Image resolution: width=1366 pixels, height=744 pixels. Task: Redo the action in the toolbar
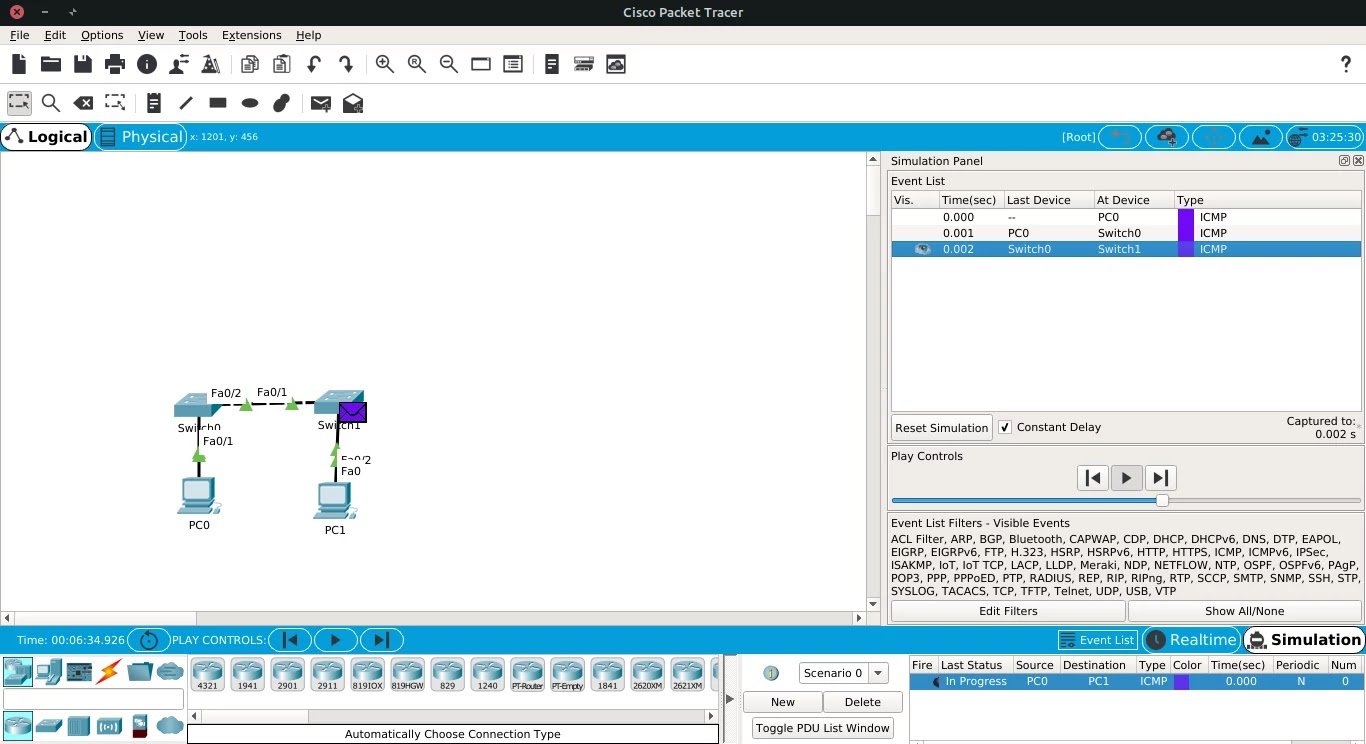click(346, 64)
